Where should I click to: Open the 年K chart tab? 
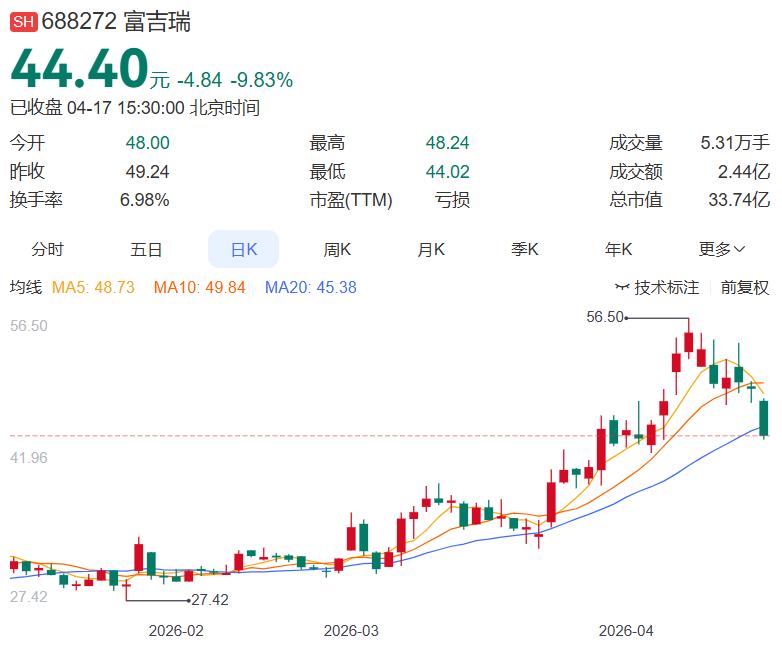pos(618,248)
